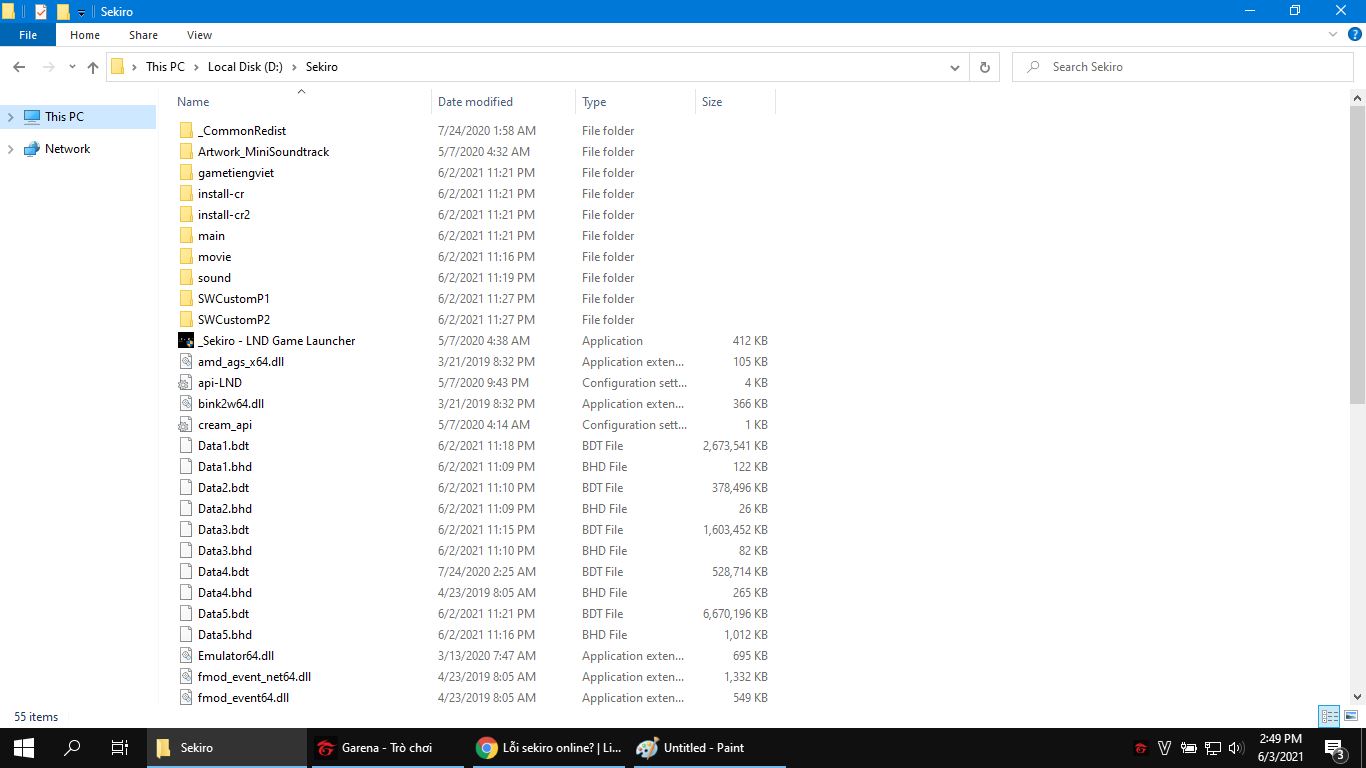Viewport: 1366px width, 768px height.
Task: Click Local Disk (D:) in breadcrumb
Action: click(245, 67)
